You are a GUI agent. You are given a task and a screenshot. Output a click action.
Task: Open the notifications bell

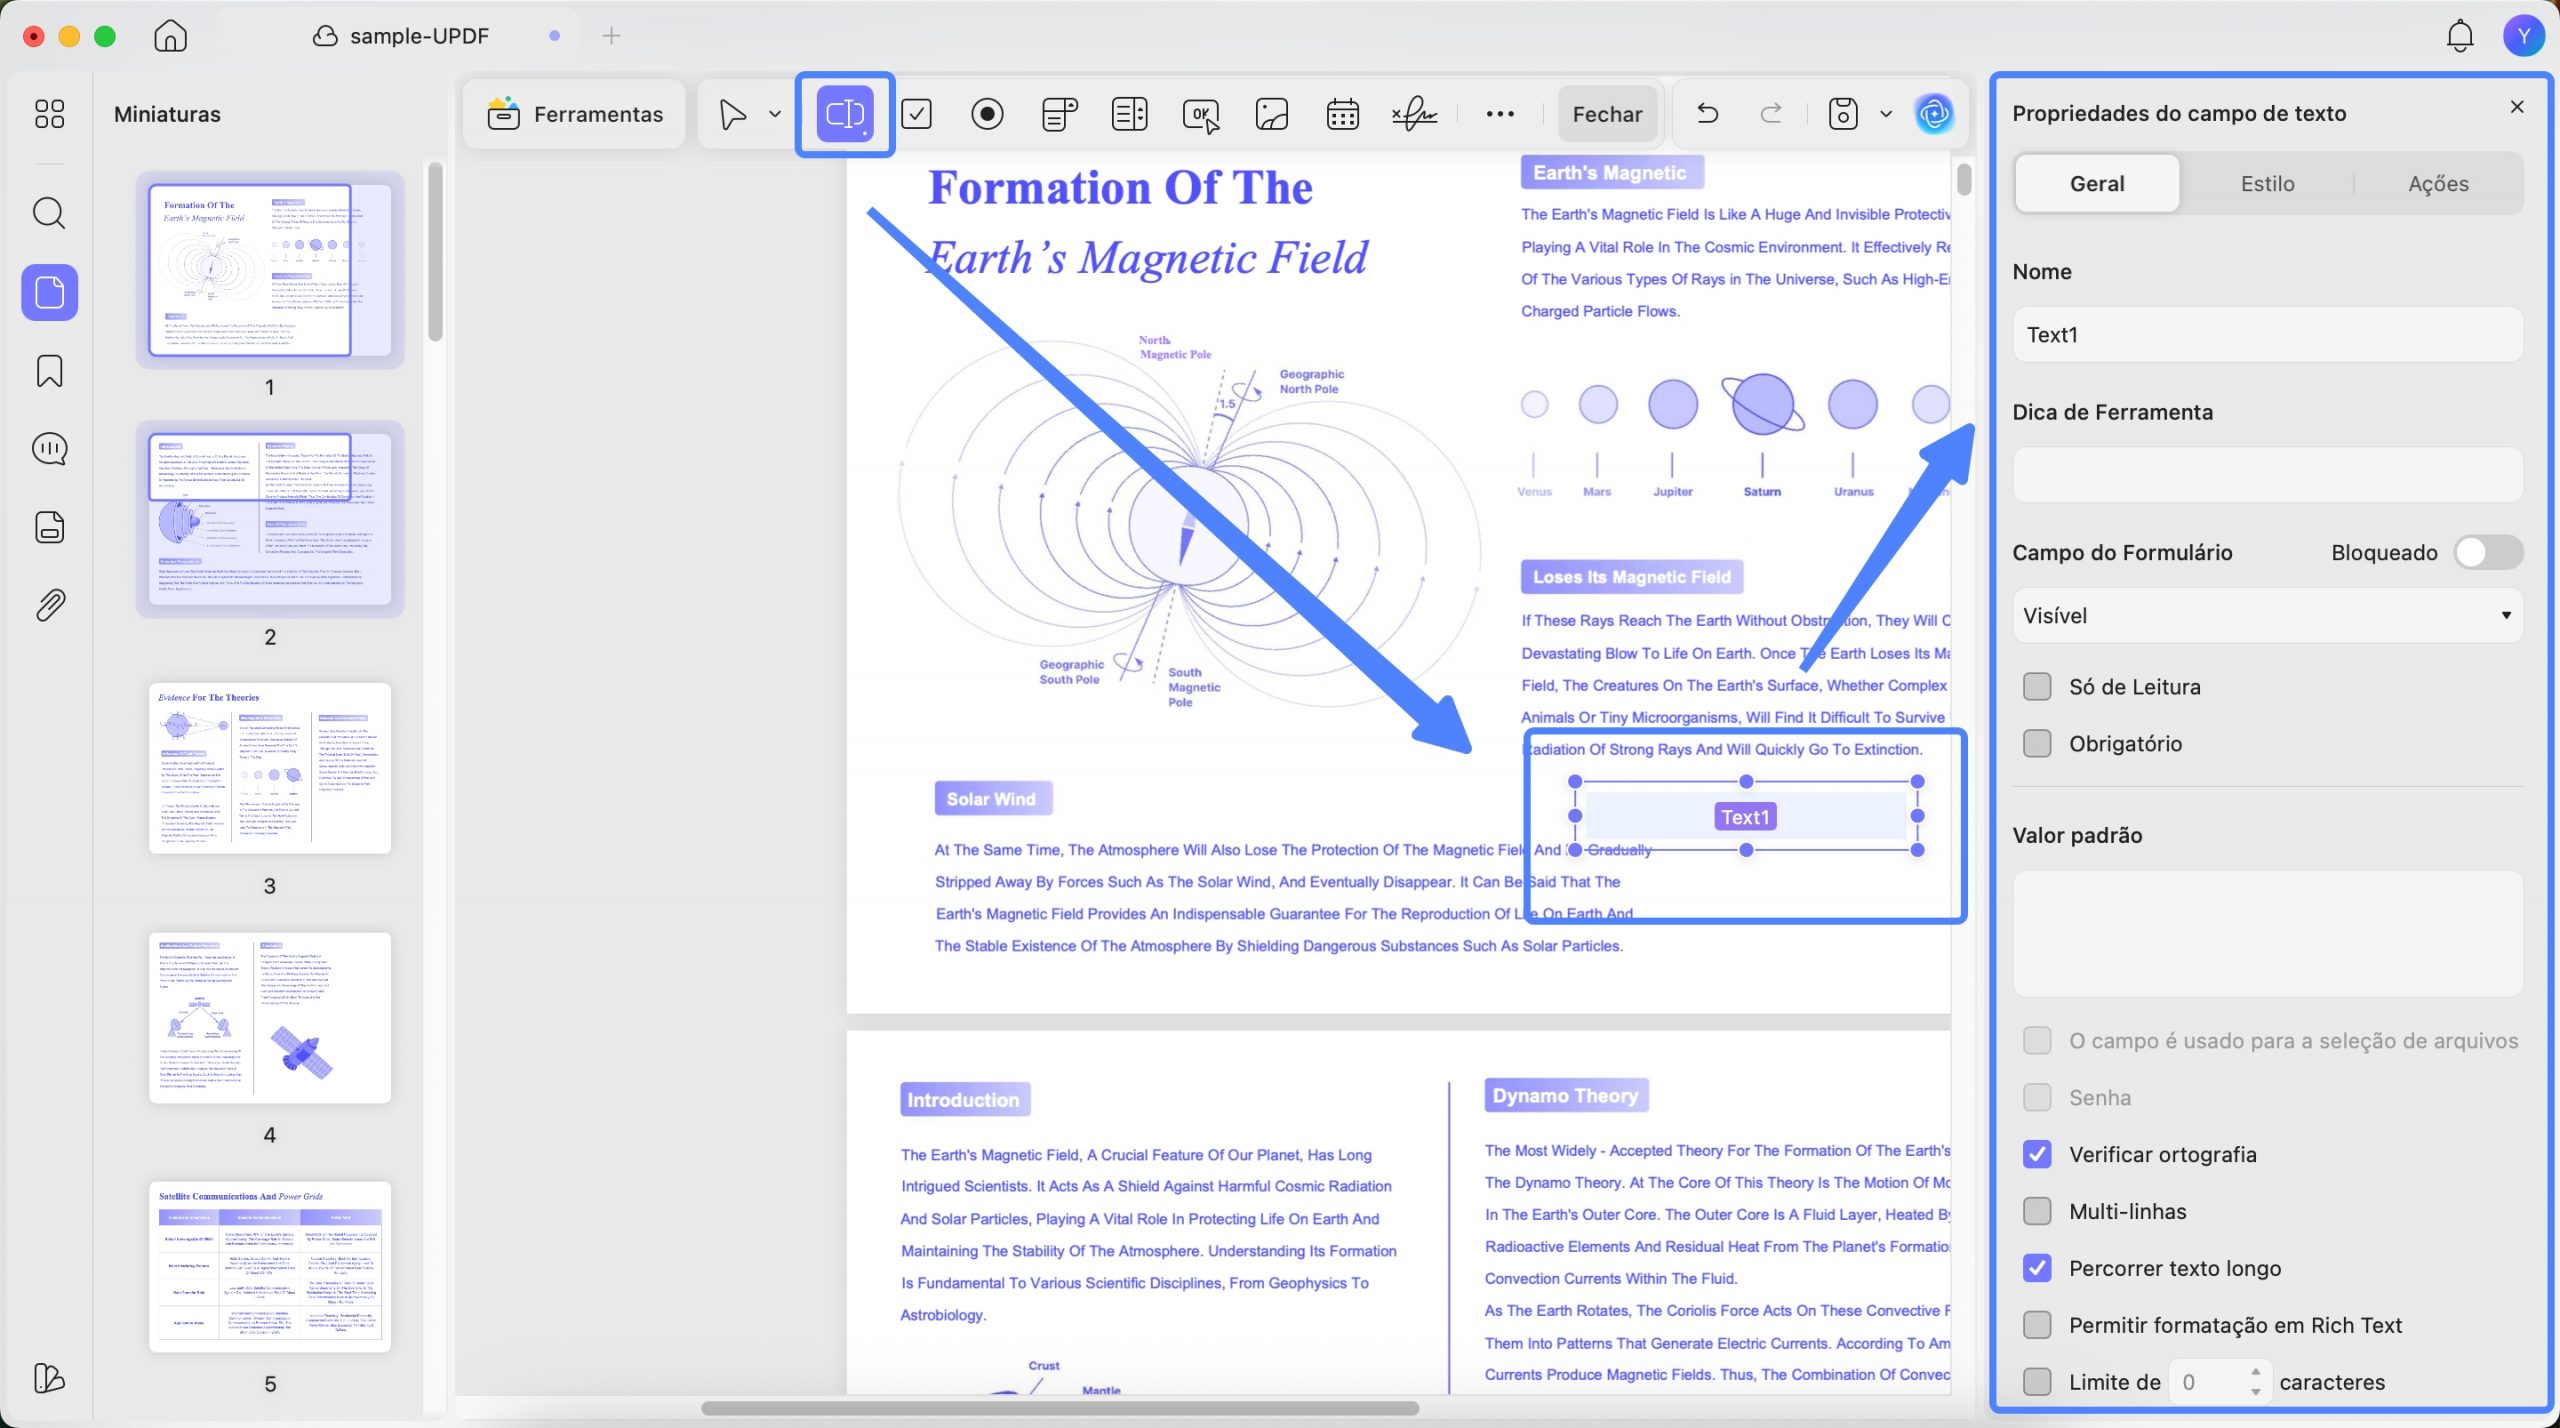click(2459, 36)
